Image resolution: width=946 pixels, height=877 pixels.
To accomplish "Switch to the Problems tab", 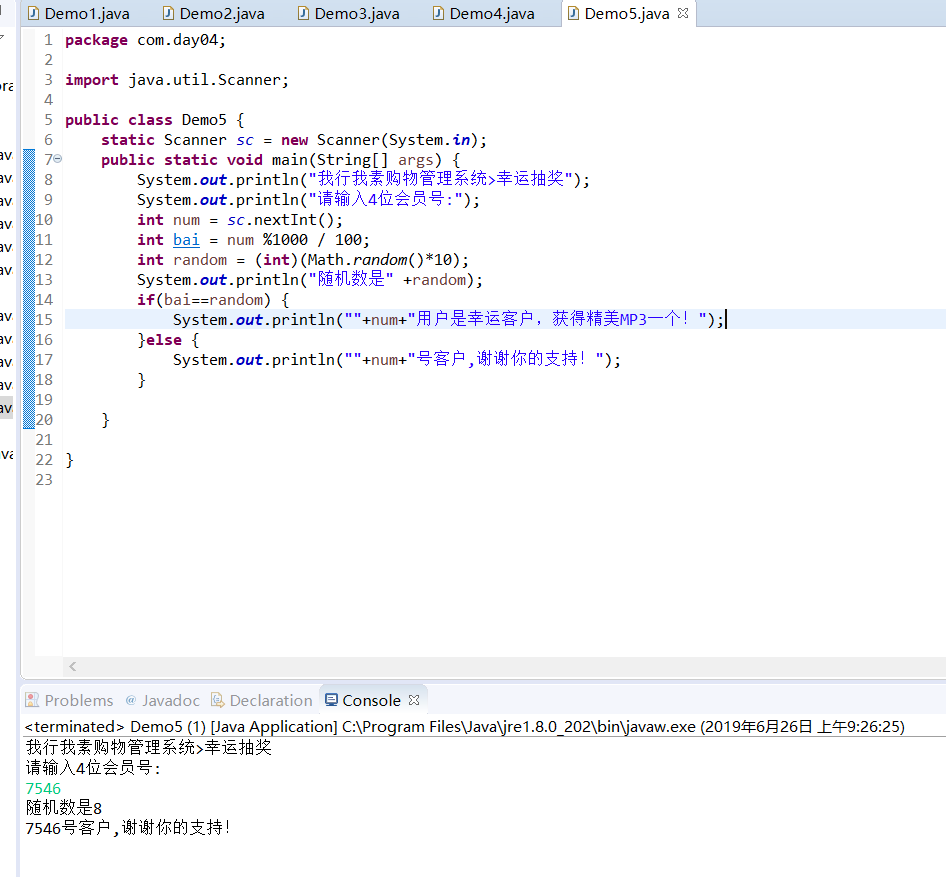I will [x=78, y=700].
